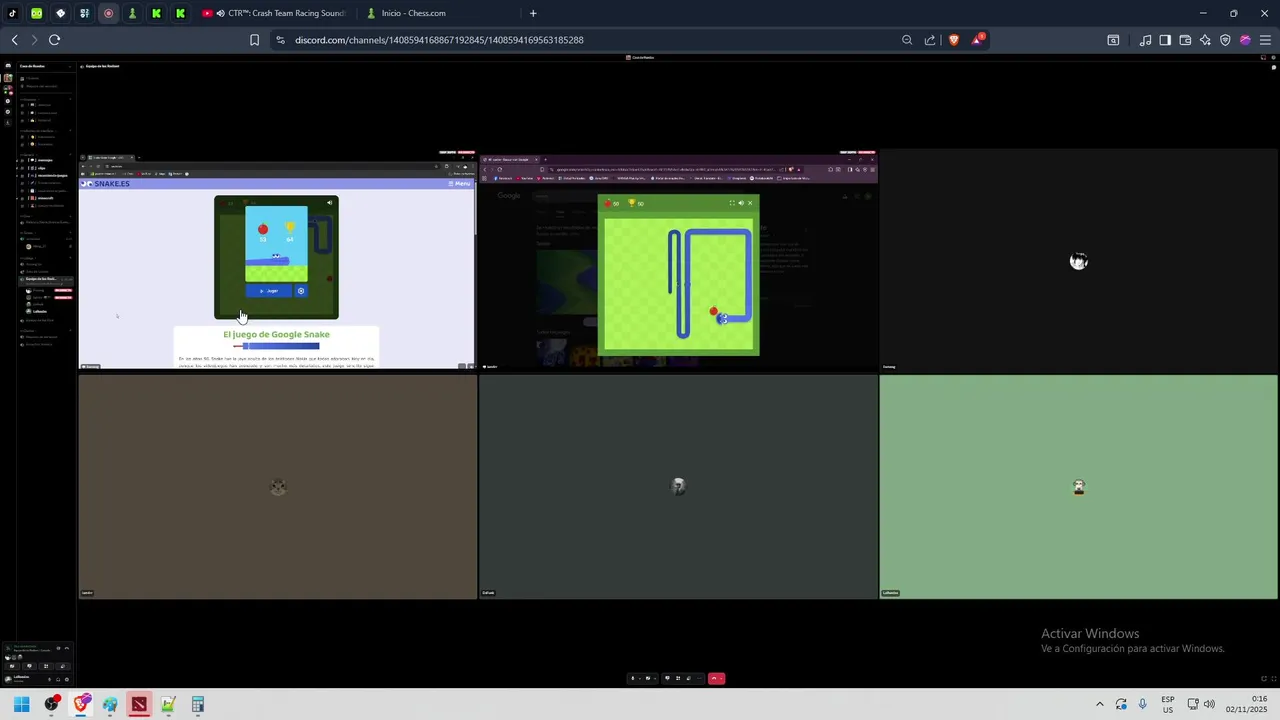The width and height of the screenshot is (1280, 720).
Task: Open Leo AI sparkle icon
Action: (1205, 40)
